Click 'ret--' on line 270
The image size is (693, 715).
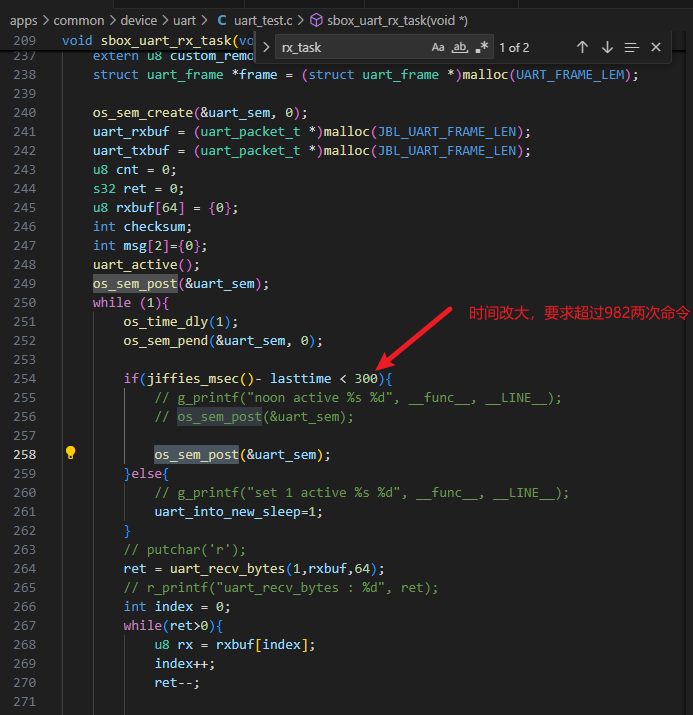[173, 683]
